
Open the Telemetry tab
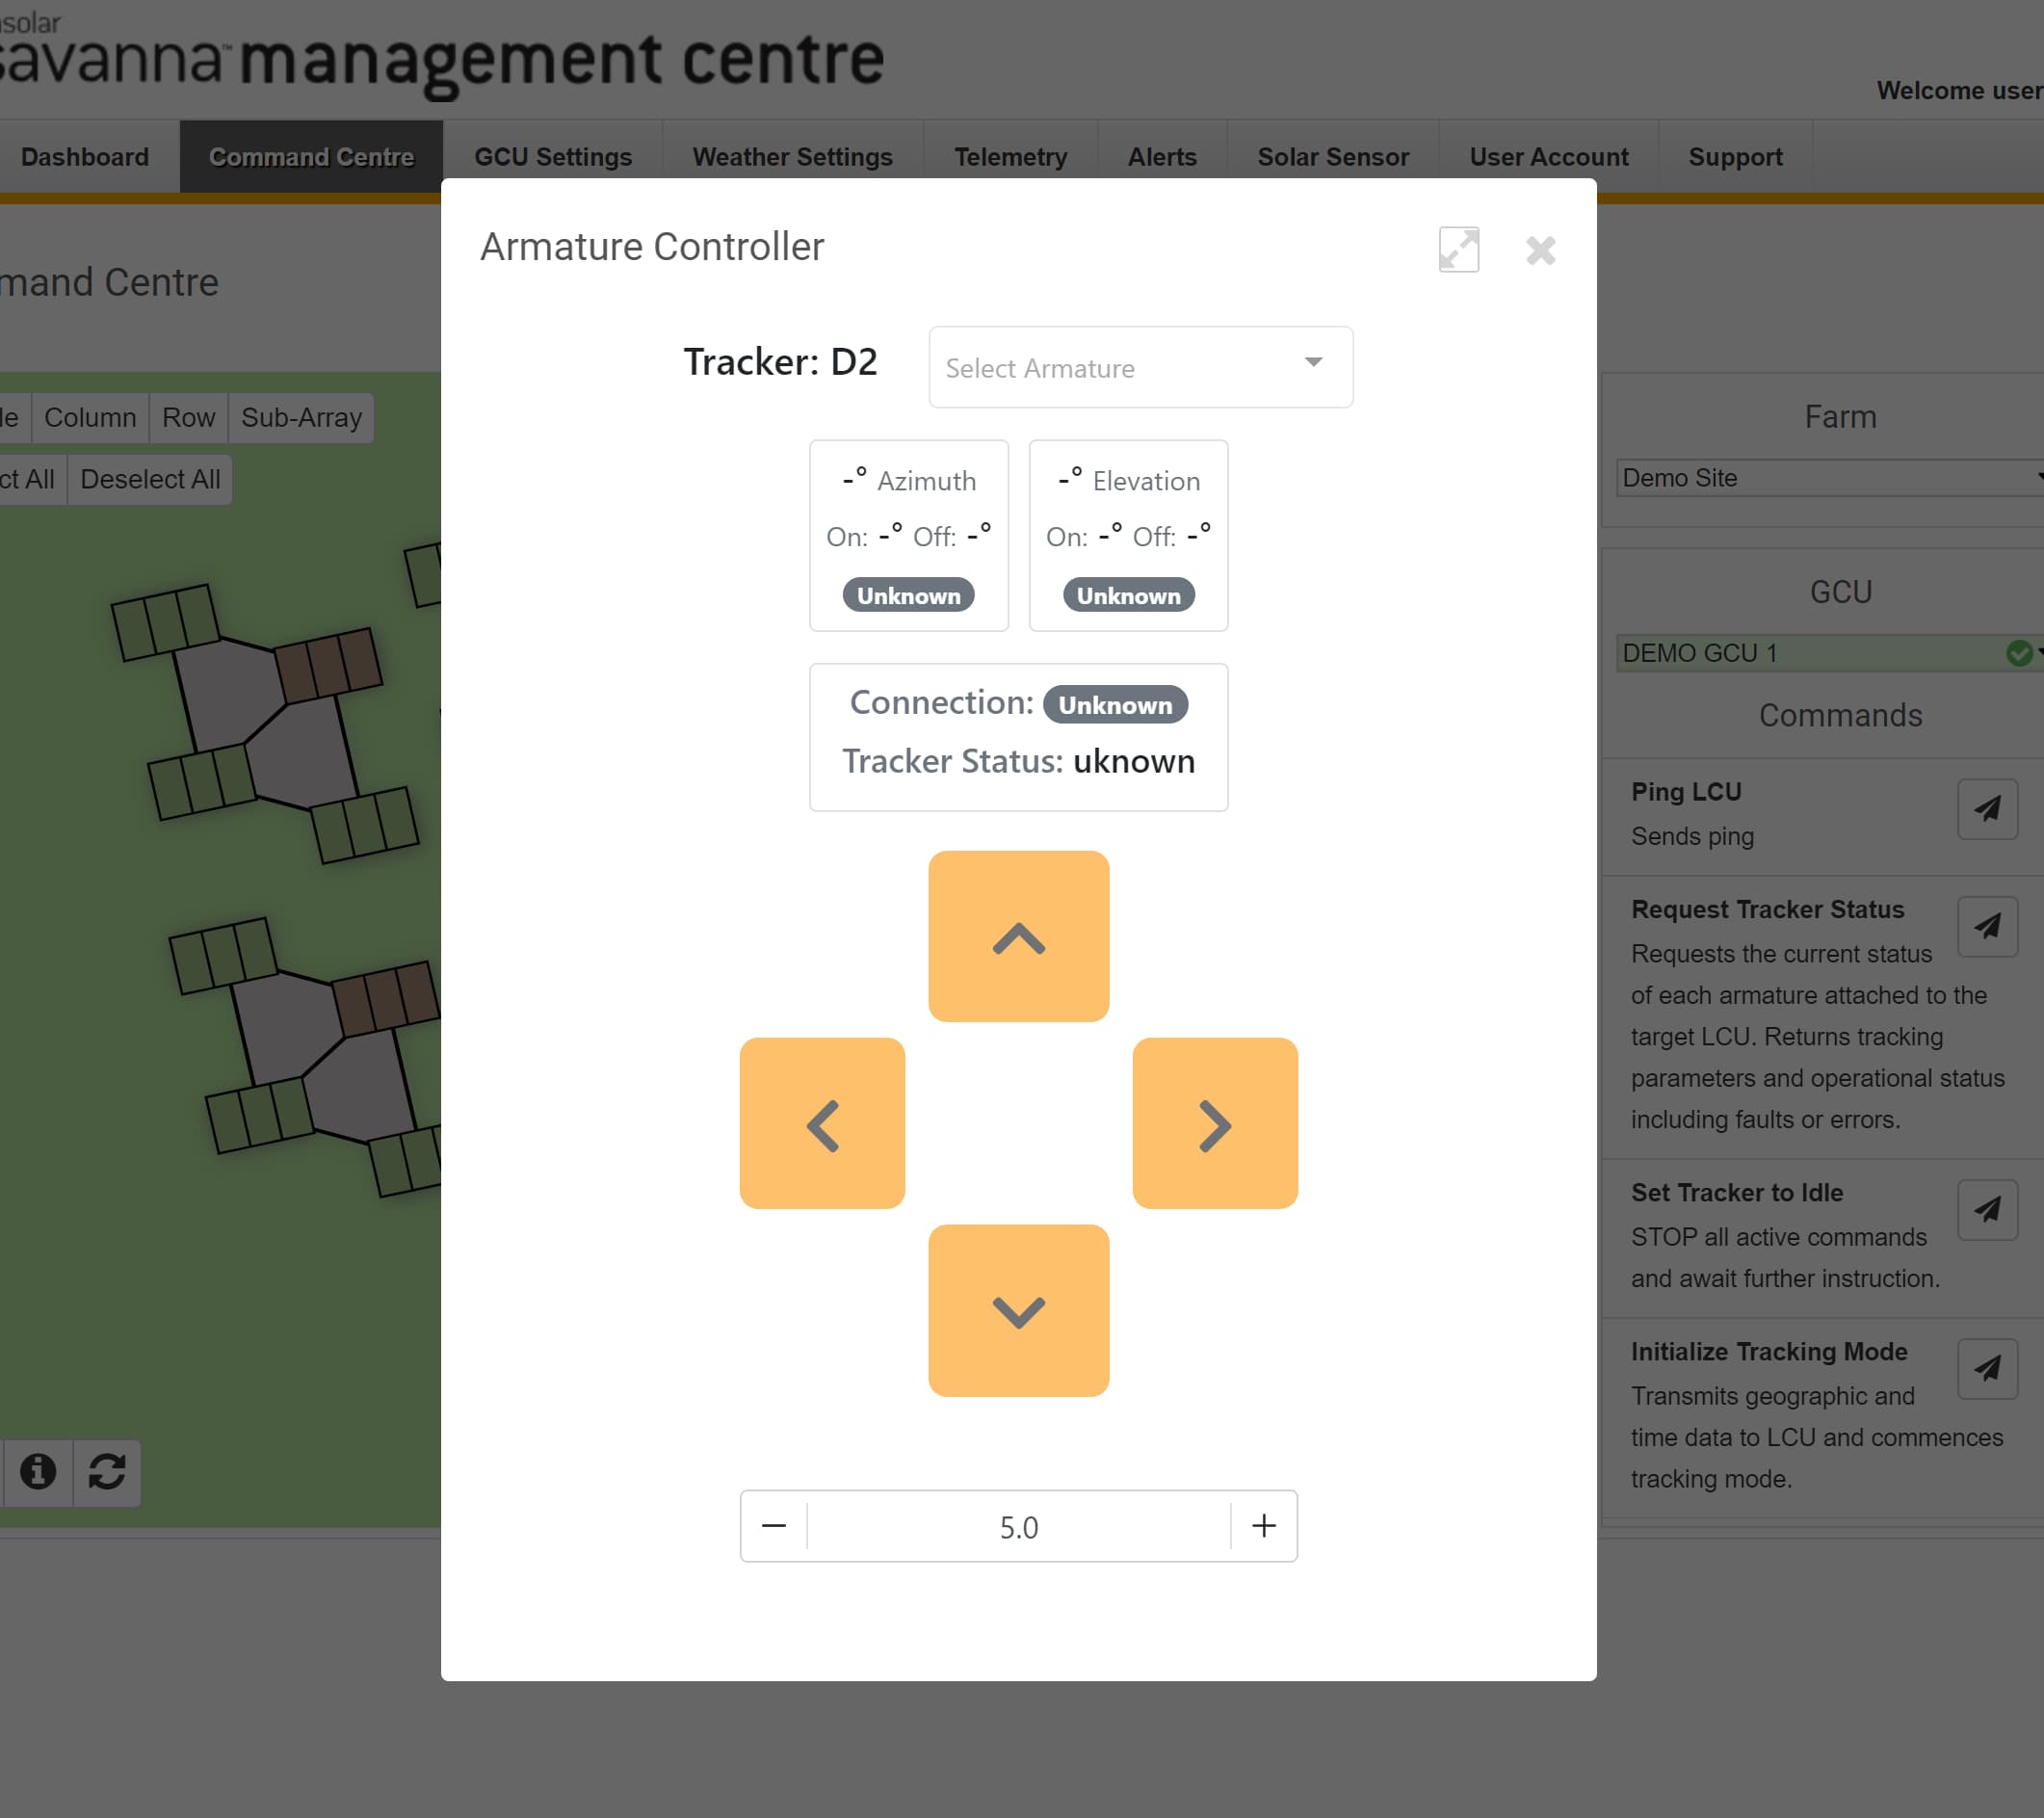pyautogui.click(x=1010, y=157)
